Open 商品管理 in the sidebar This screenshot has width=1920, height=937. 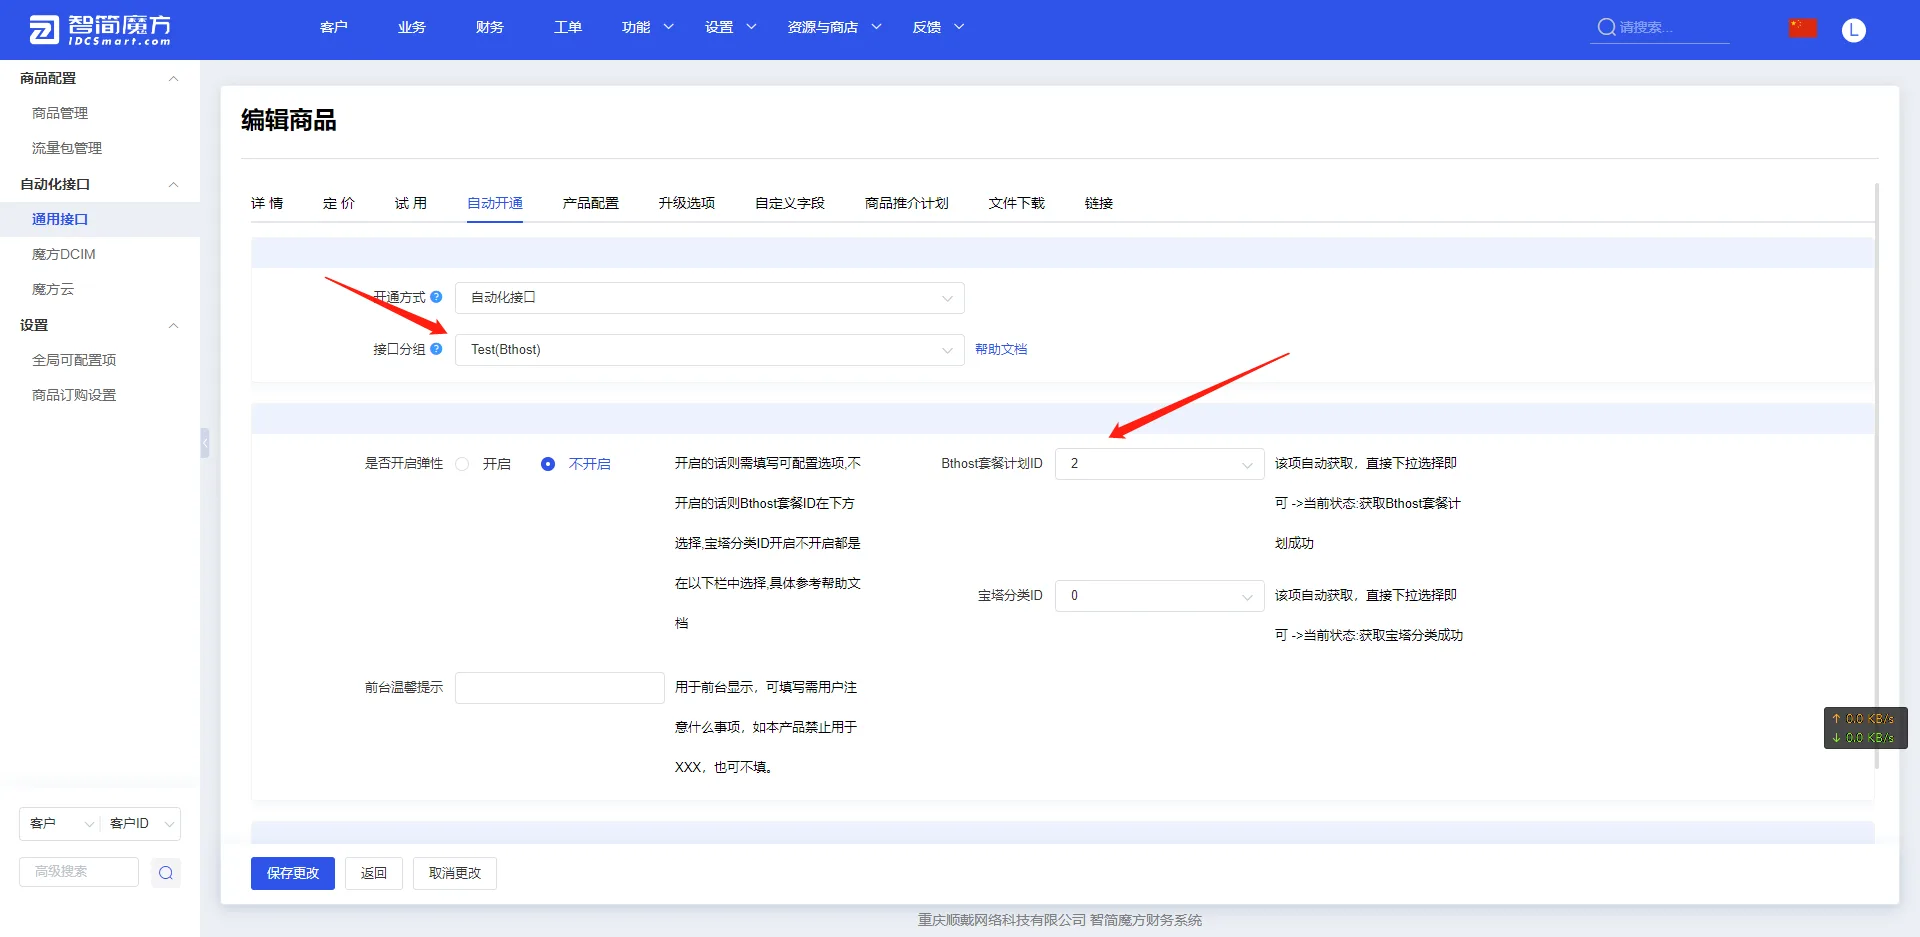coord(60,114)
